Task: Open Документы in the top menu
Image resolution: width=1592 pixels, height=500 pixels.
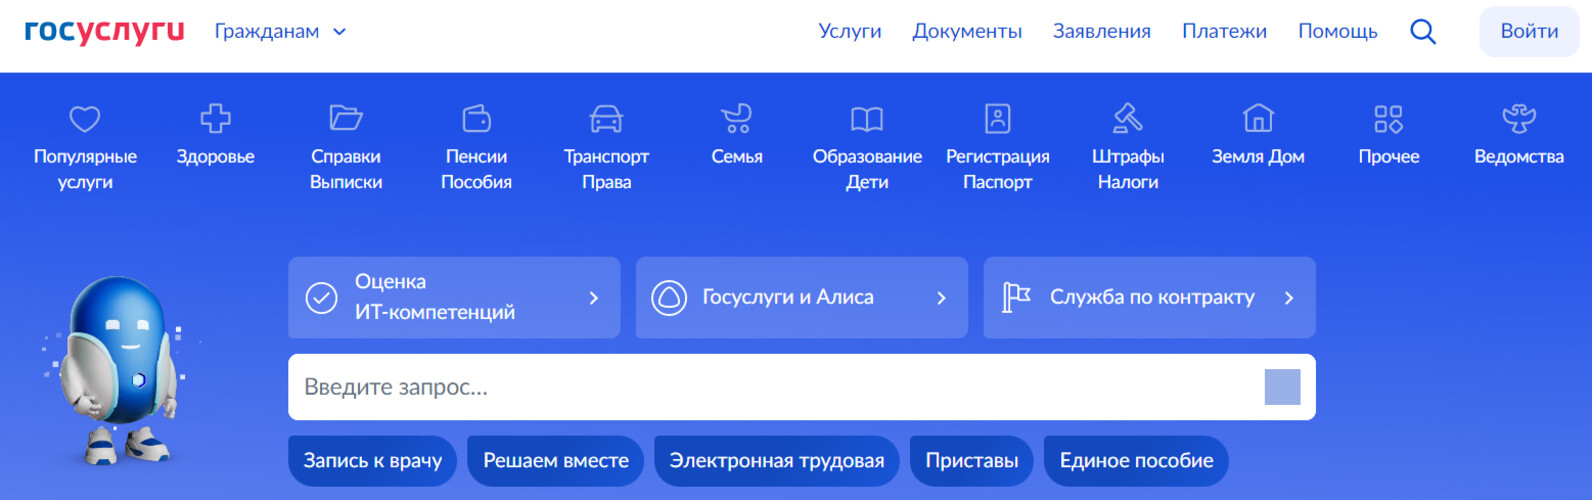Action: coord(967,32)
